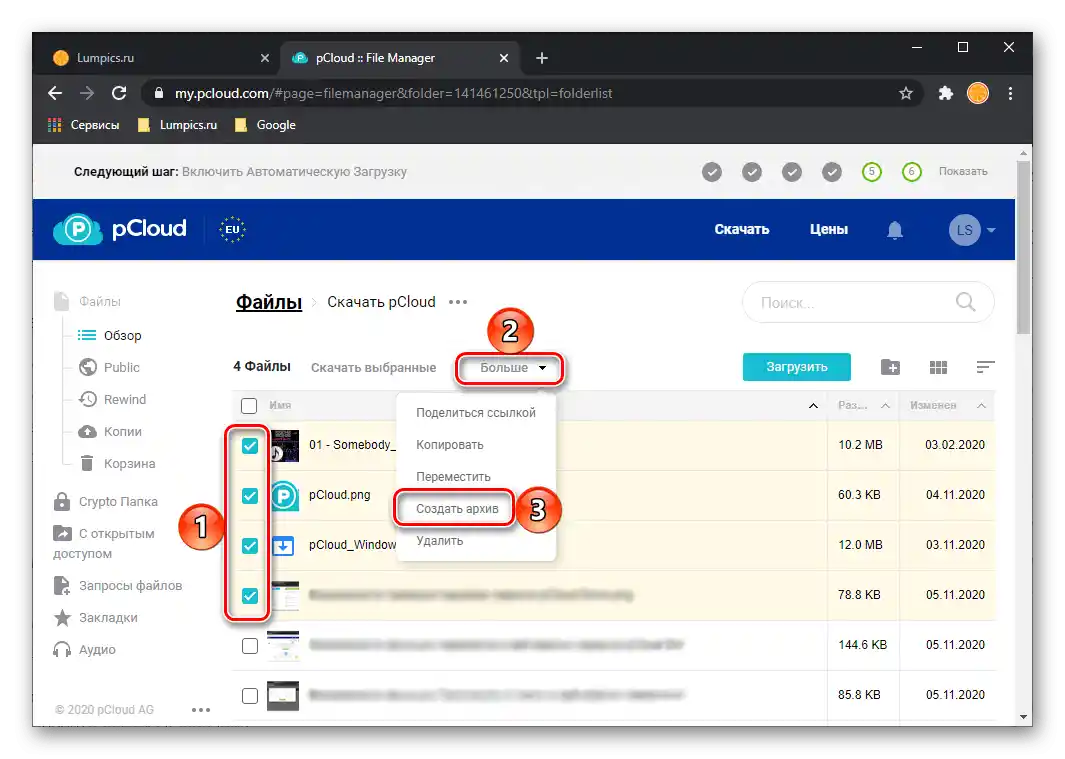Image resolution: width=1065 pixels, height=759 pixels.
Task: Sort by the Изменен column arrow
Action: pyautogui.click(x=981, y=406)
